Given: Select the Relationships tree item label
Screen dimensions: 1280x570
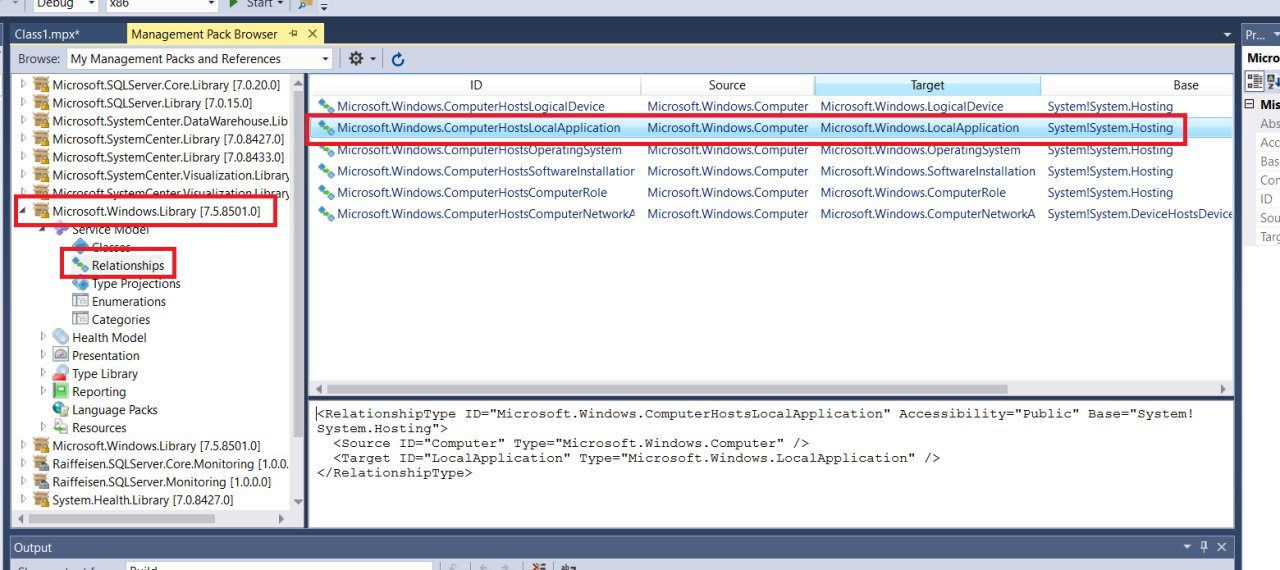Looking at the screenshot, I should [128, 265].
